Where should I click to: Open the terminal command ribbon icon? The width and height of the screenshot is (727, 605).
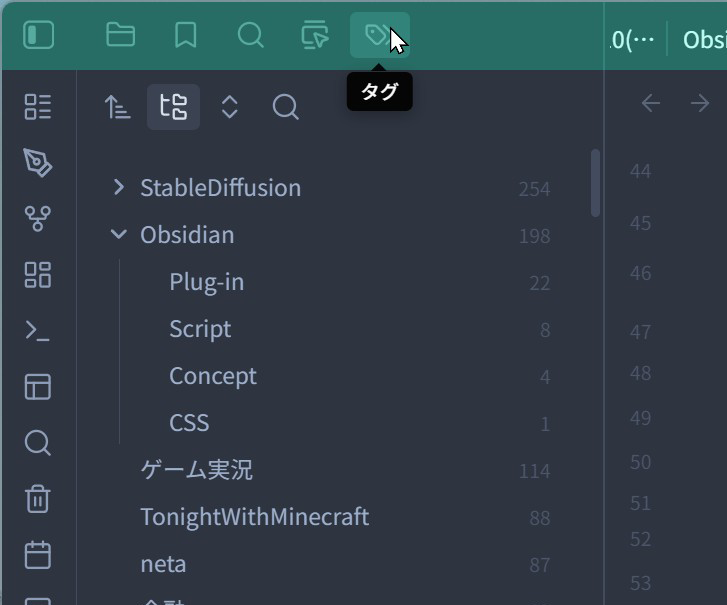[x=38, y=331]
